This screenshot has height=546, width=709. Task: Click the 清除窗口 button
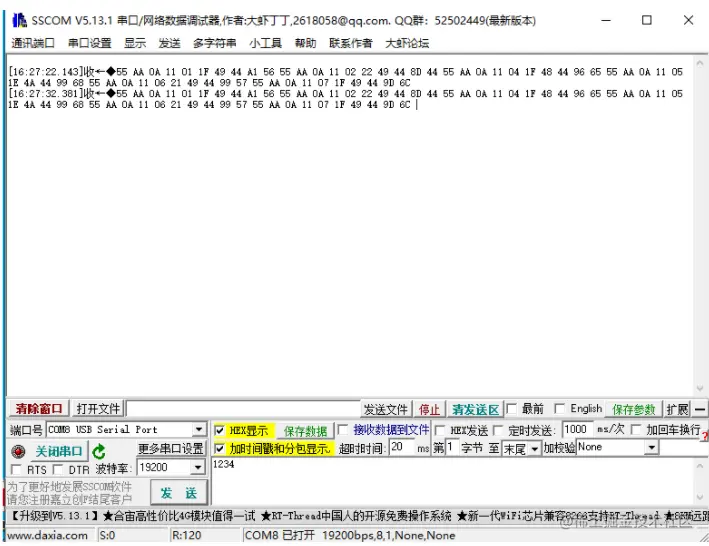coord(38,409)
